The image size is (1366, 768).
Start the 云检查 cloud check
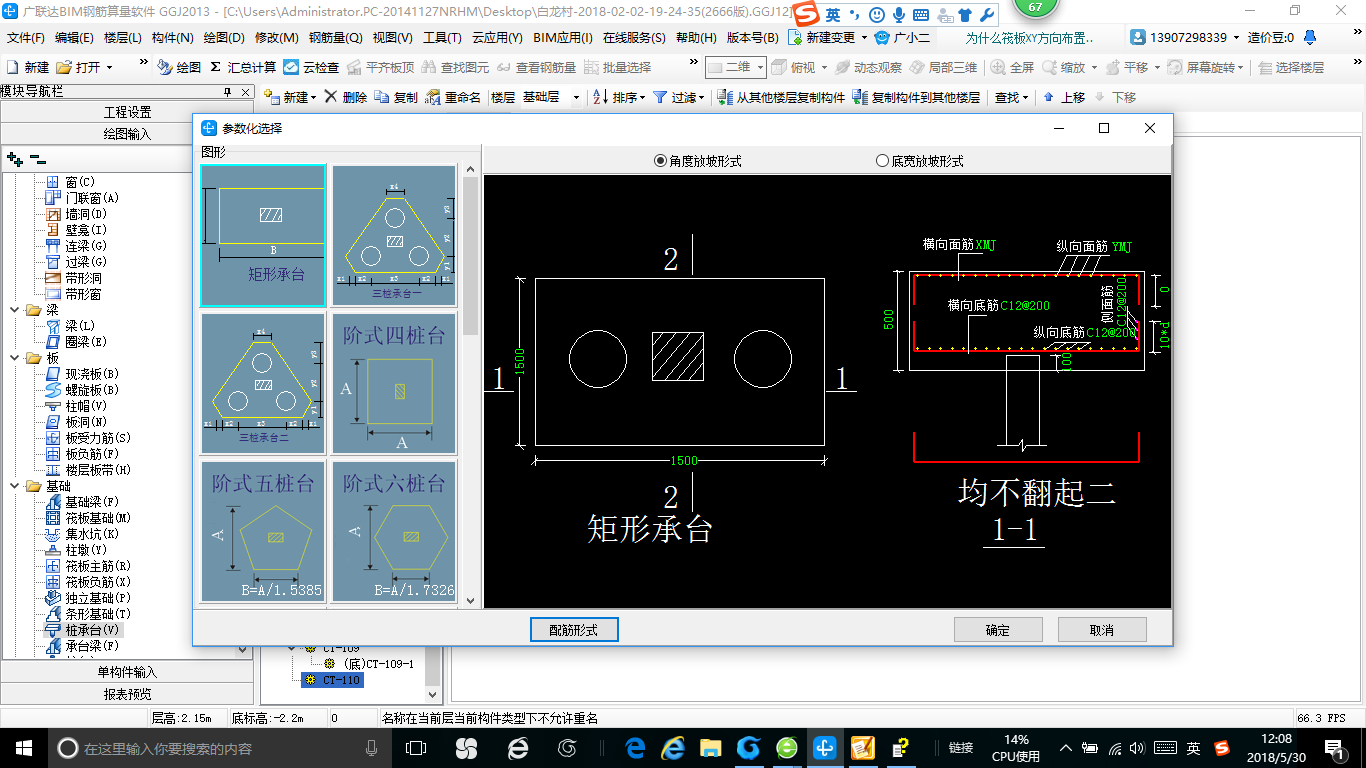point(311,67)
